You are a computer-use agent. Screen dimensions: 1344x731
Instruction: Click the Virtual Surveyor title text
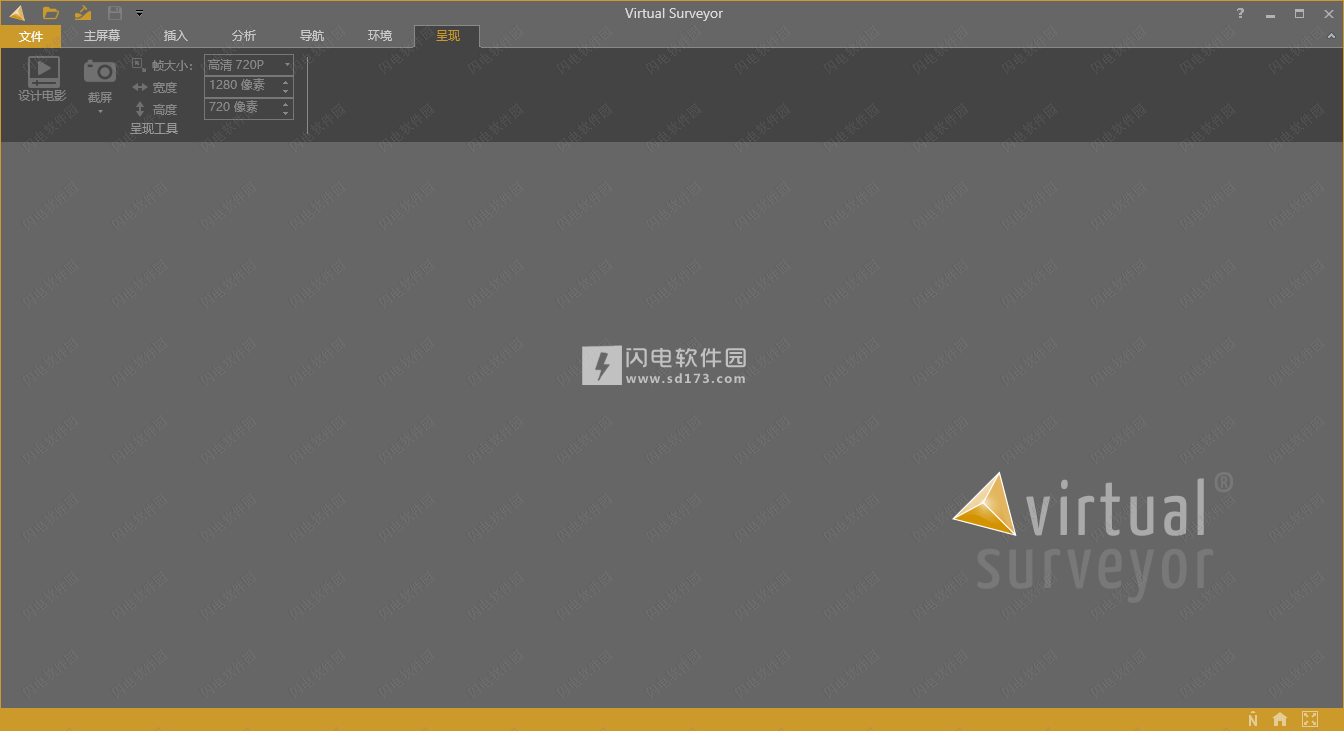(x=674, y=13)
